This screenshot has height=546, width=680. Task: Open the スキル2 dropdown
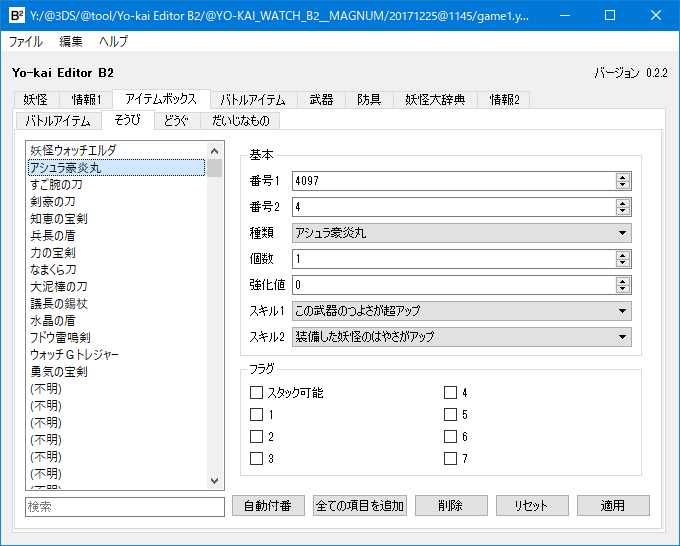click(462, 337)
